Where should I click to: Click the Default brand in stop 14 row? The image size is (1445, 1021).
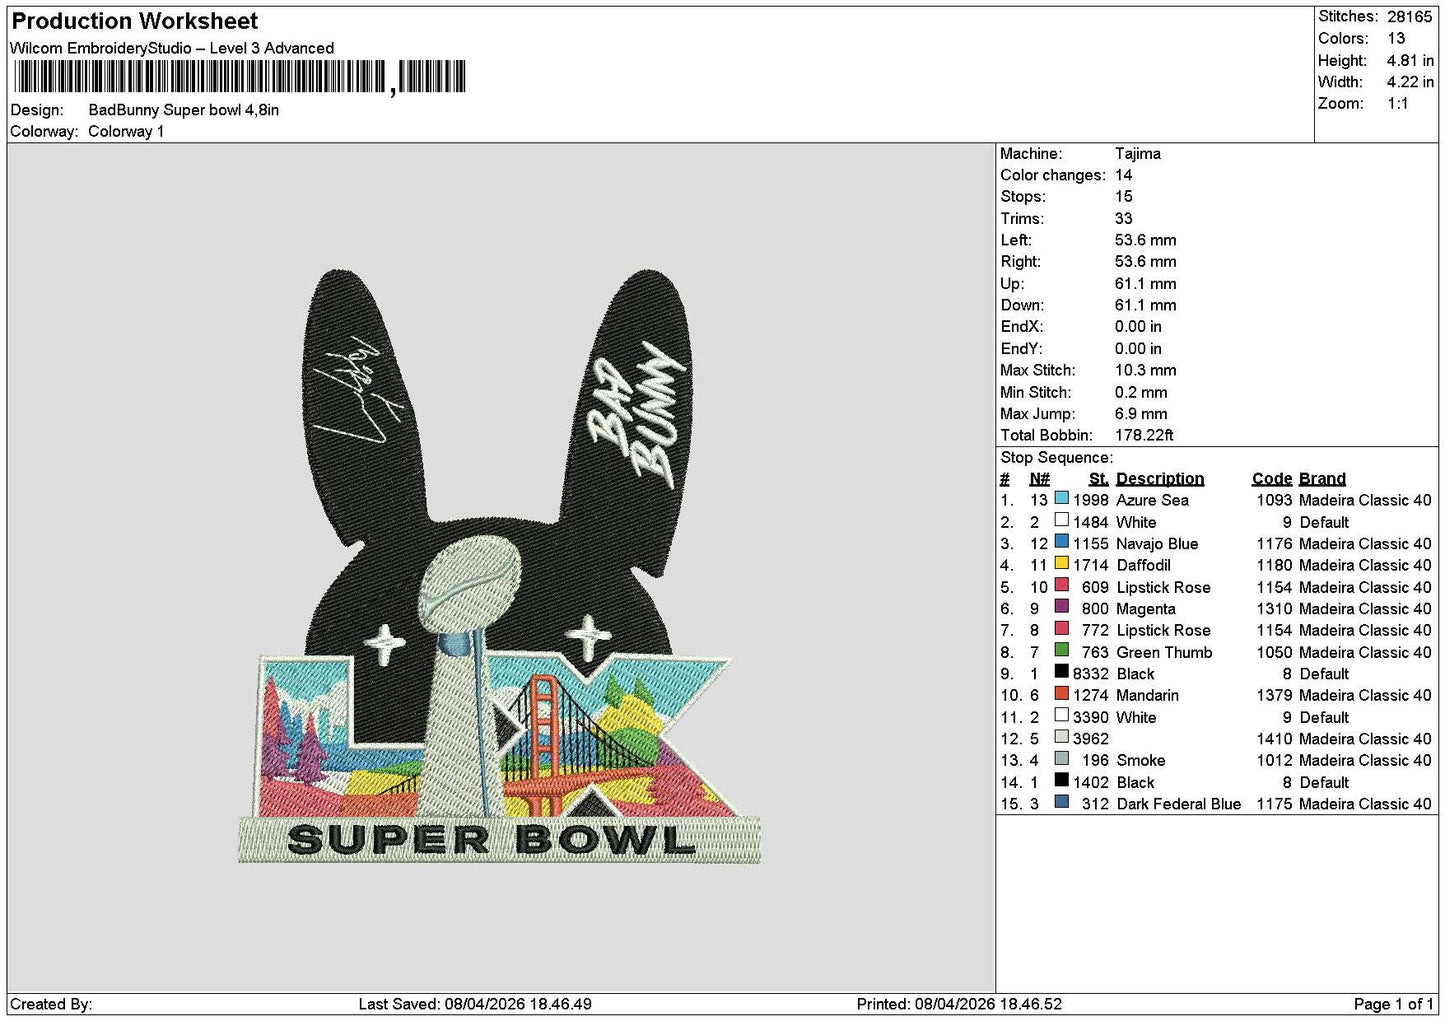(x=1324, y=782)
